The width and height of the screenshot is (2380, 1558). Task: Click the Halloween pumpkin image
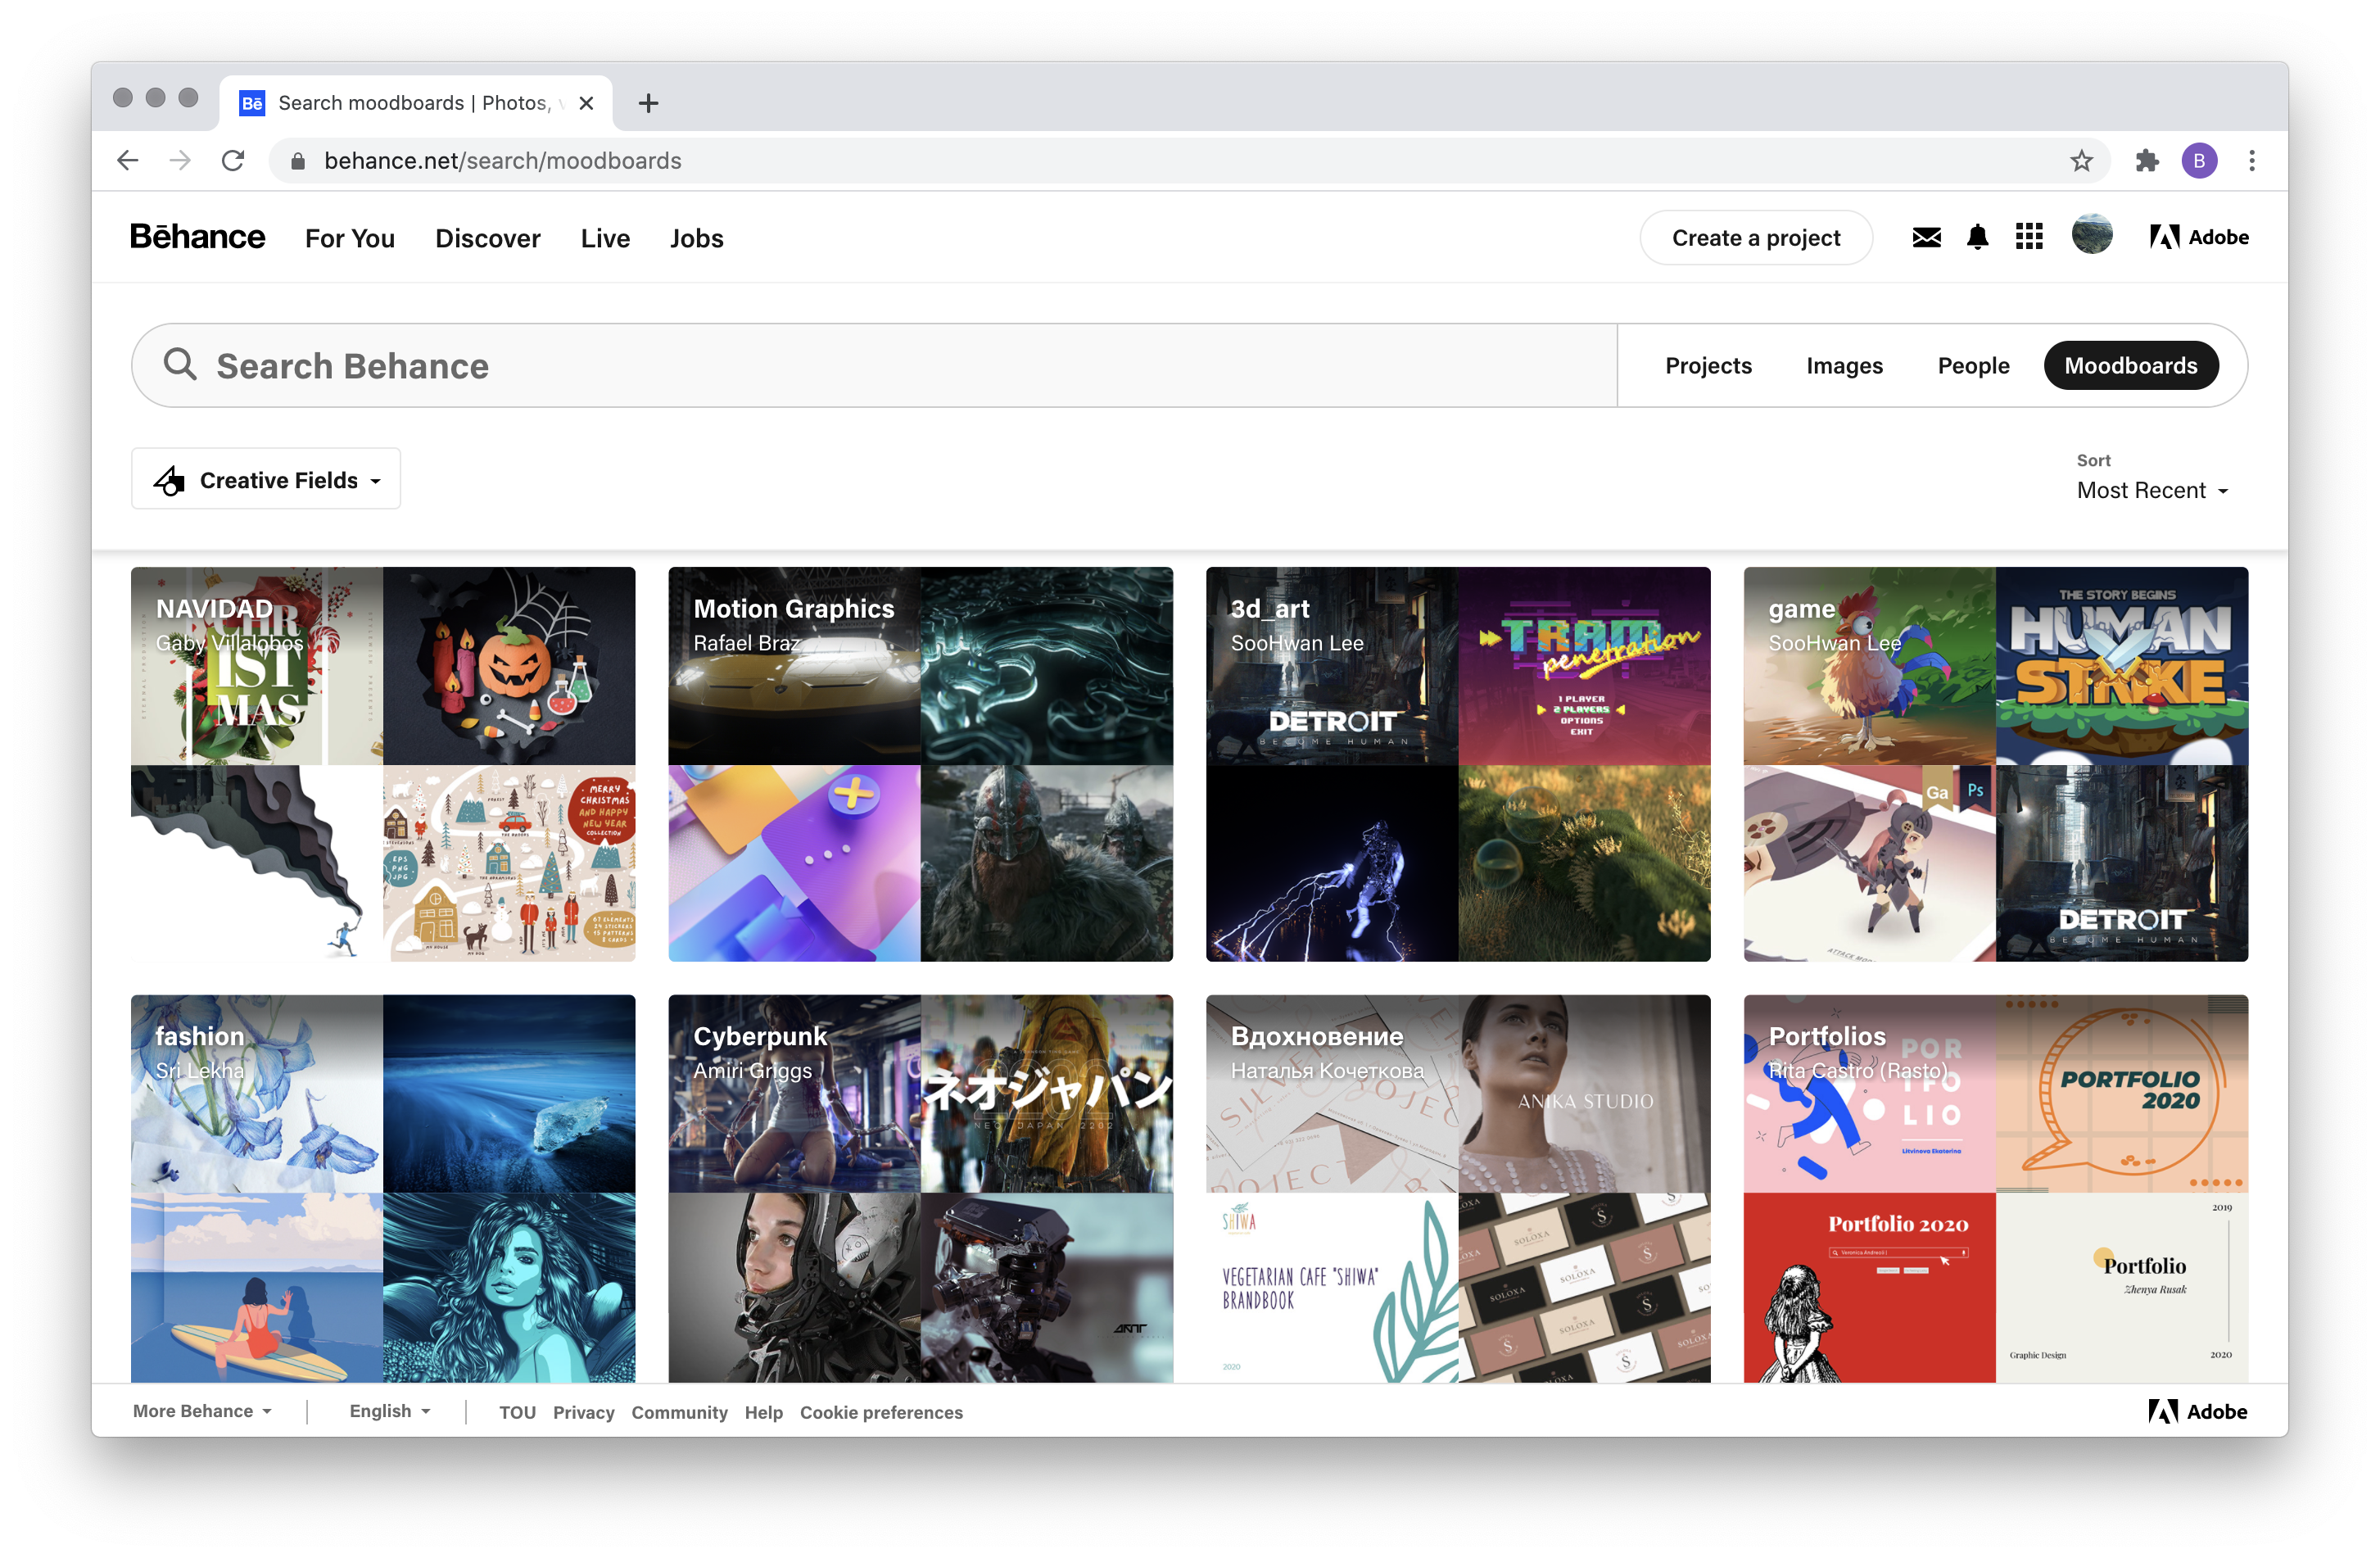click(x=508, y=665)
